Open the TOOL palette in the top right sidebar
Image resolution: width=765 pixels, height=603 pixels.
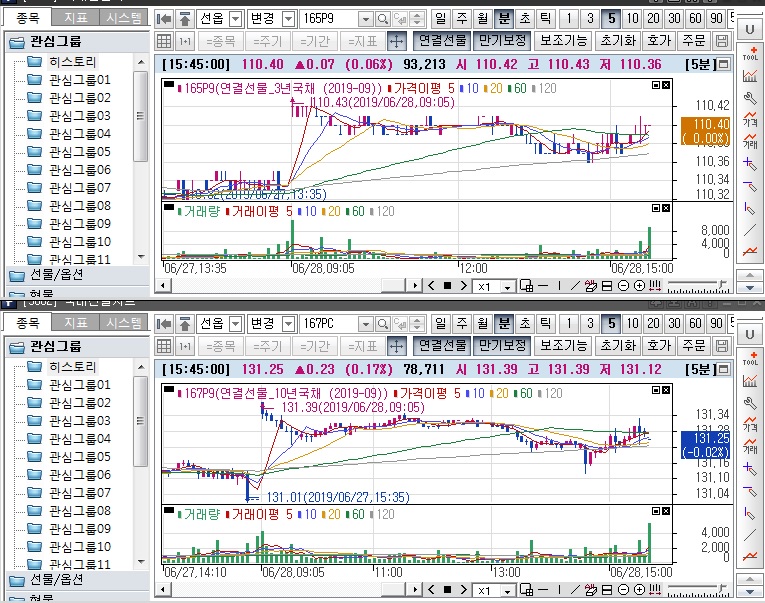(750, 52)
